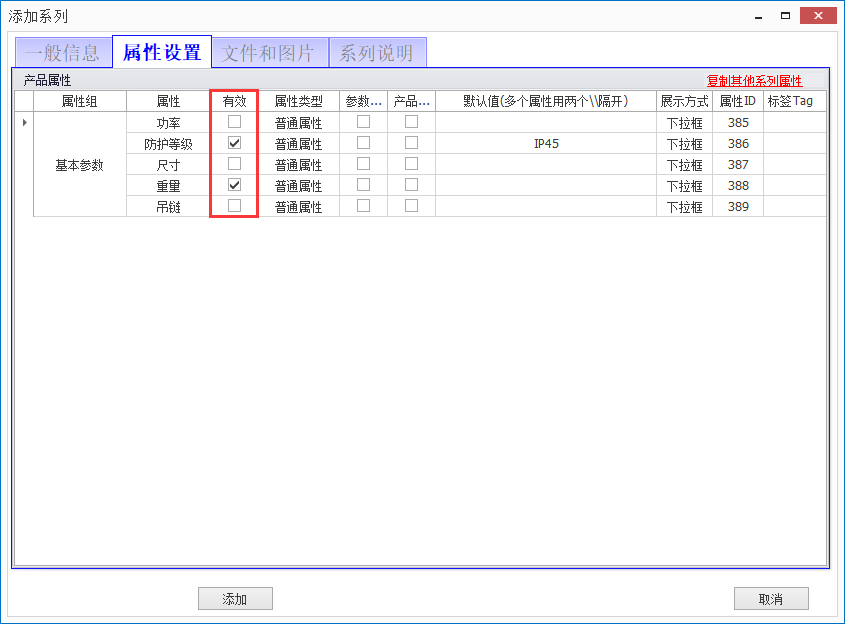
Task: Click the empty 默认值 cell for 功率
Action: (x=546, y=122)
